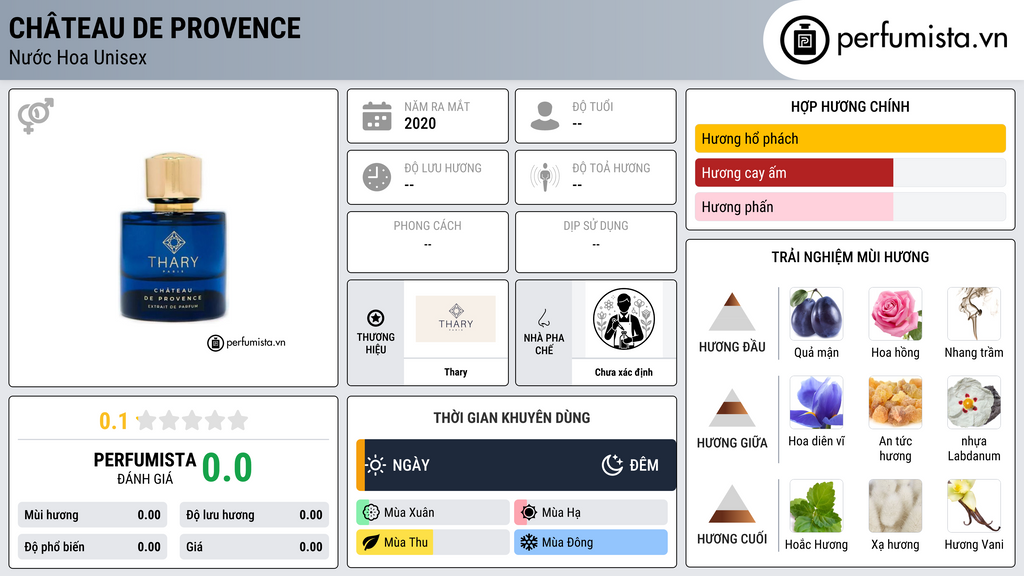Image resolution: width=1024 pixels, height=576 pixels.
Task: Click the Mùa Thu season bar
Action: click(433, 543)
